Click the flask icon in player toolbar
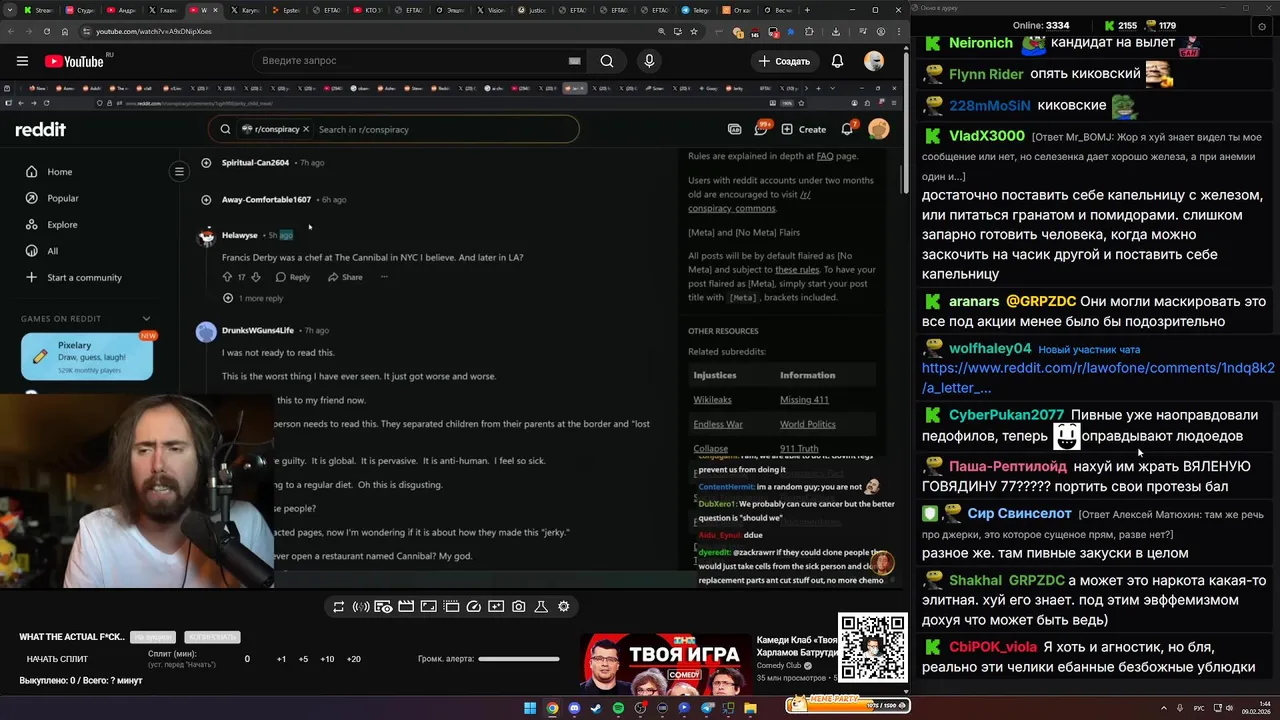Image resolution: width=1280 pixels, height=720 pixels. pos(541,606)
